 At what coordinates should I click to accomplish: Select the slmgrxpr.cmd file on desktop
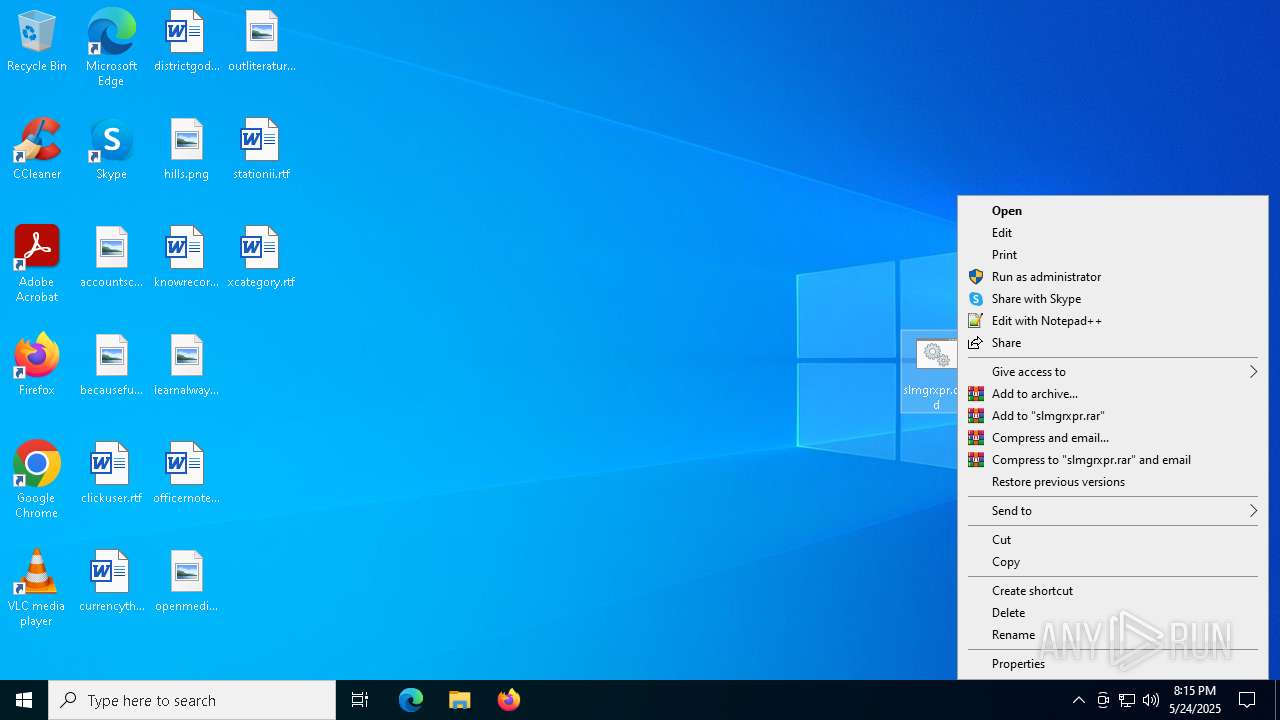click(931, 372)
